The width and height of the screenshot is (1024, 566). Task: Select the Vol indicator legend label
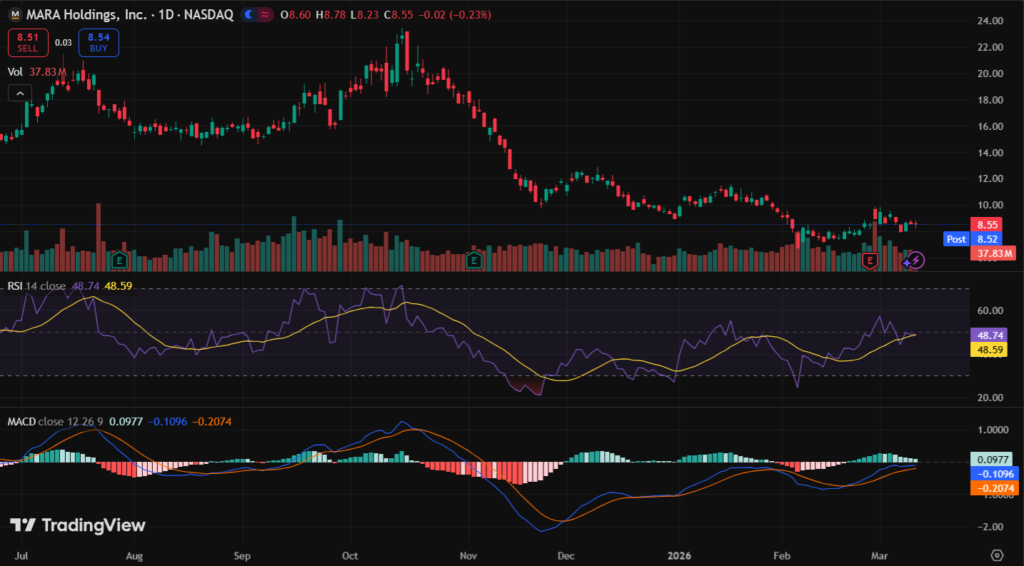(15, 72)
